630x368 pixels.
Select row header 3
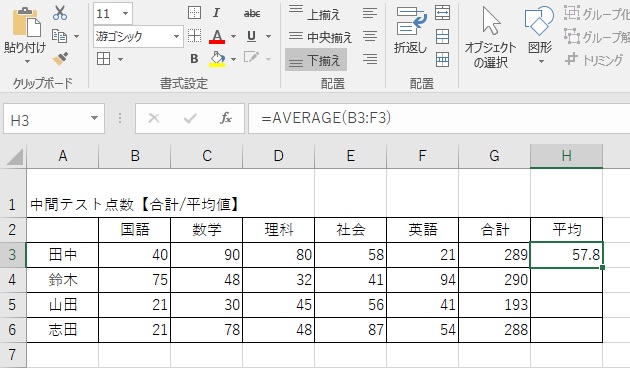pyautogui.click(x=12, y=255)
